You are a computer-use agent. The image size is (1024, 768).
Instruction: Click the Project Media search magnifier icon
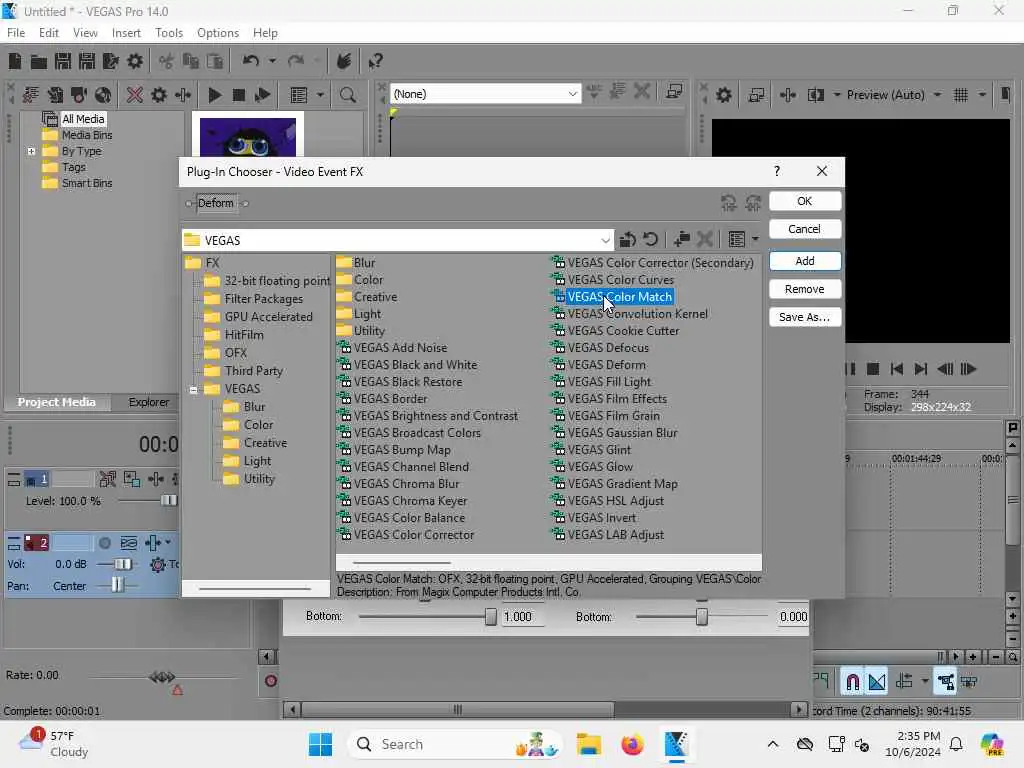[x=348, y=95]
